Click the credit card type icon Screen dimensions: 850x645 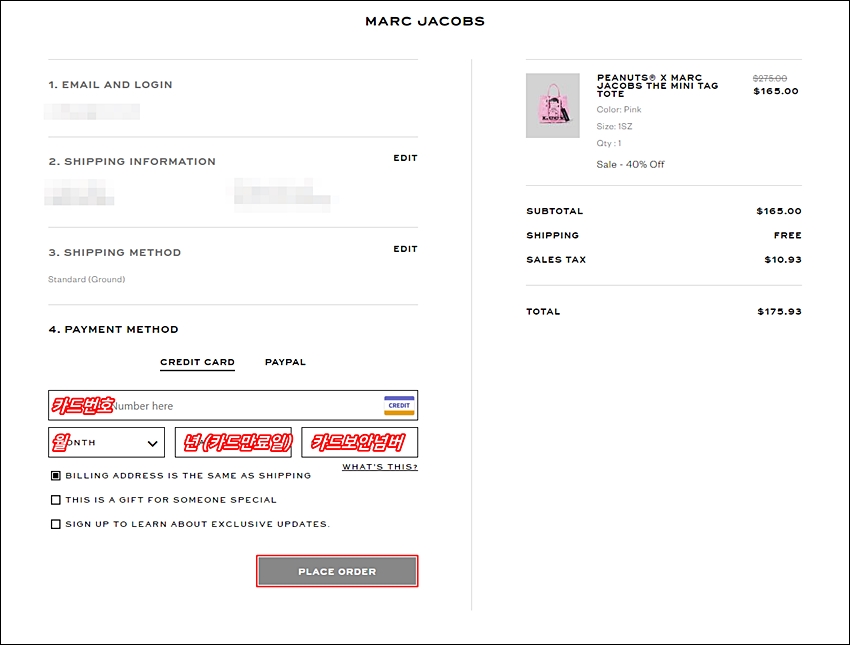click(399, 405)
